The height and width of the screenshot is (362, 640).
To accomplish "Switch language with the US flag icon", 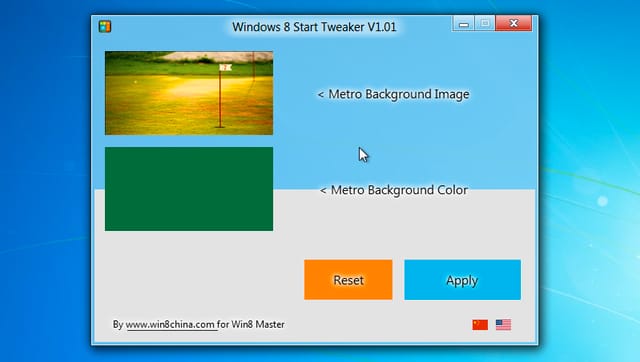I will click(x=503, y=325).
